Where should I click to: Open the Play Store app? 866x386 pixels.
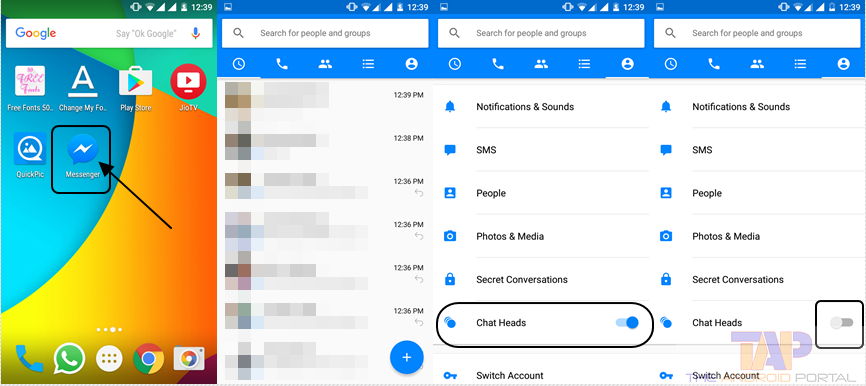coord(136,88)
